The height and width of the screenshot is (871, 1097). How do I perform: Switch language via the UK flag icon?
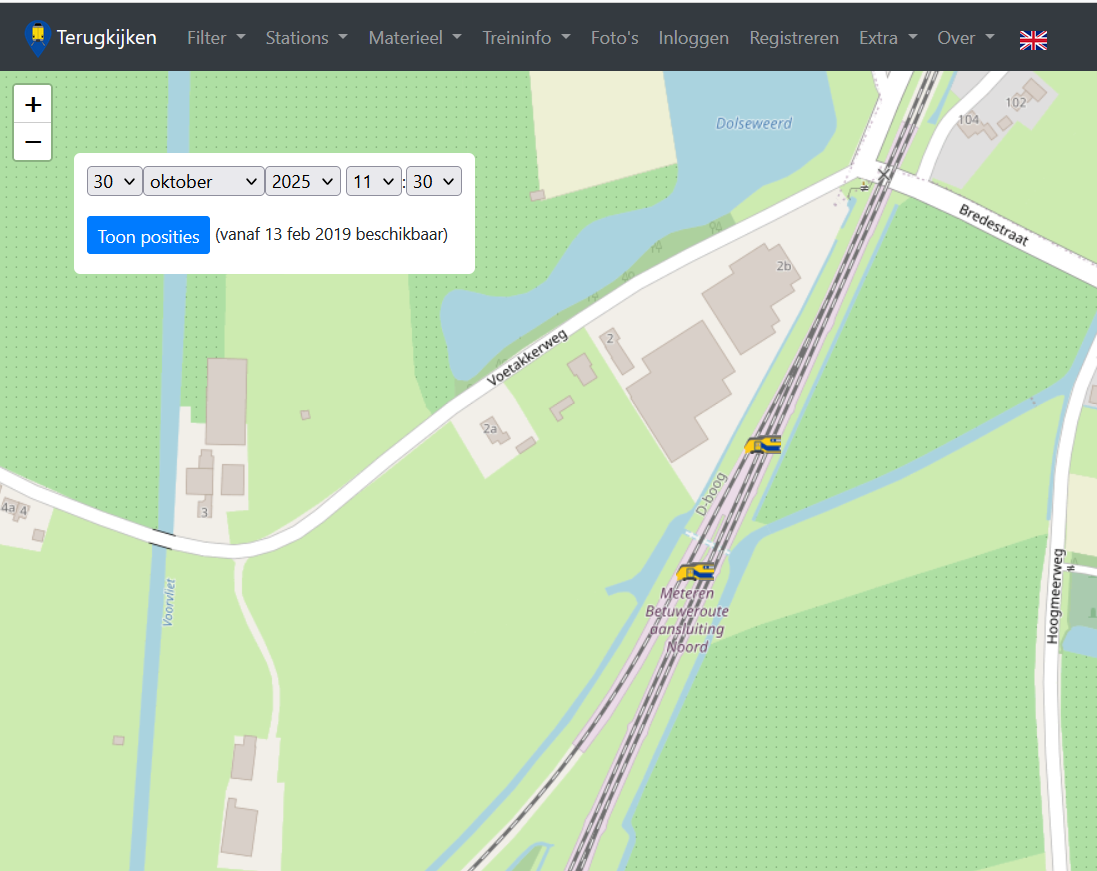[1033, 39]
